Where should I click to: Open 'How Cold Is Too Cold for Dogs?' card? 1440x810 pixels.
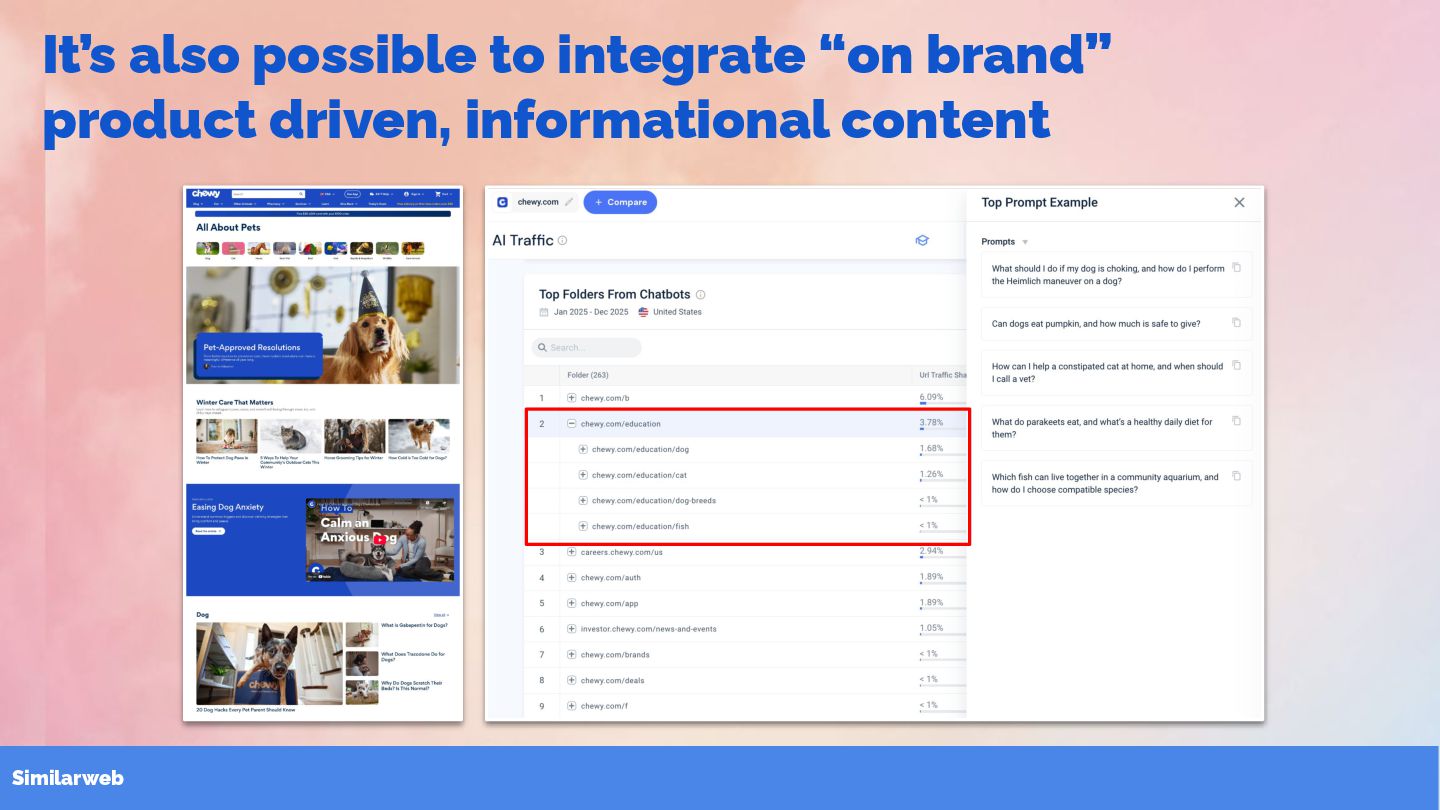(419, 441)
